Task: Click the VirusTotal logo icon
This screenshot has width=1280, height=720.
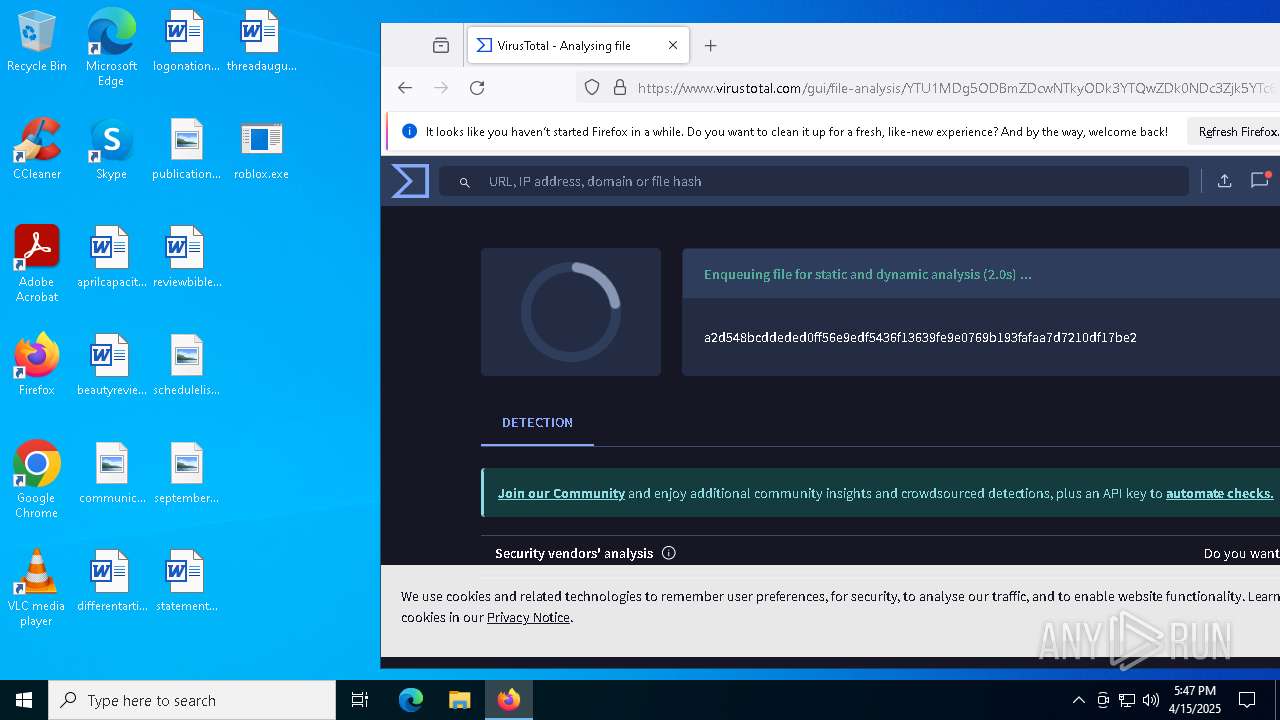Action: (x=410, y=181)
